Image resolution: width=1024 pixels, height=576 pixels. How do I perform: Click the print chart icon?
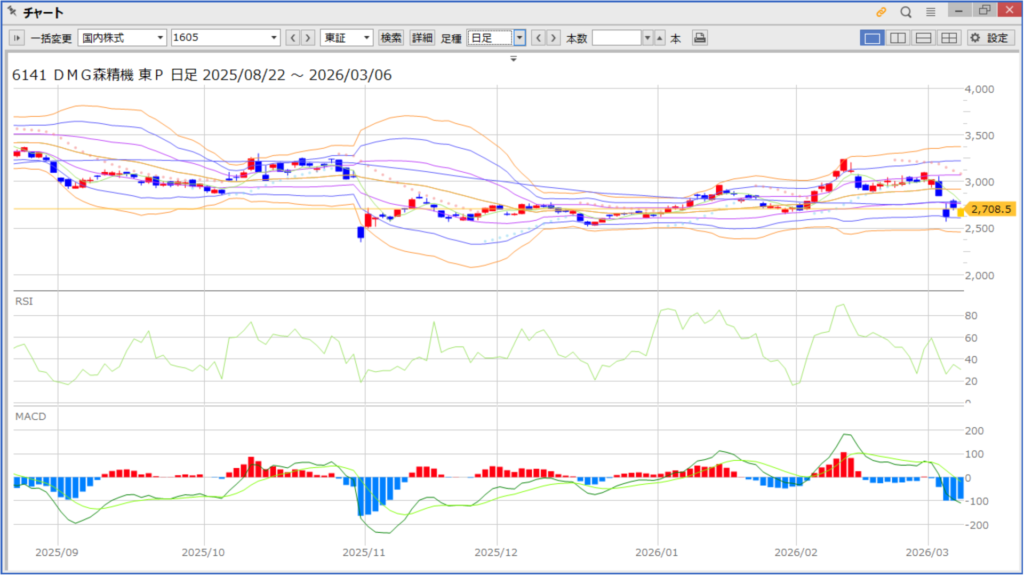[700, 38]
